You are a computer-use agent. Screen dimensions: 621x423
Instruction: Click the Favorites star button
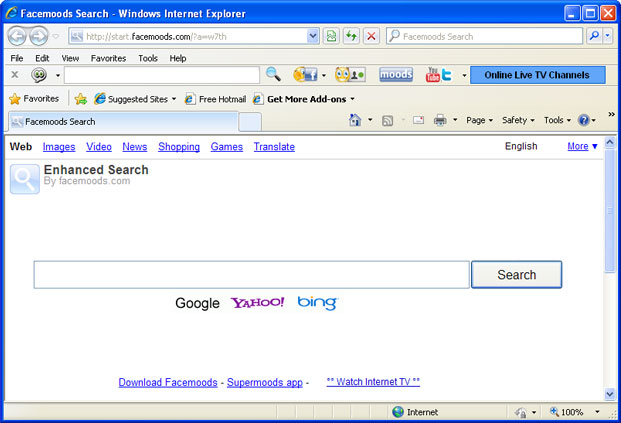point(34,99)
